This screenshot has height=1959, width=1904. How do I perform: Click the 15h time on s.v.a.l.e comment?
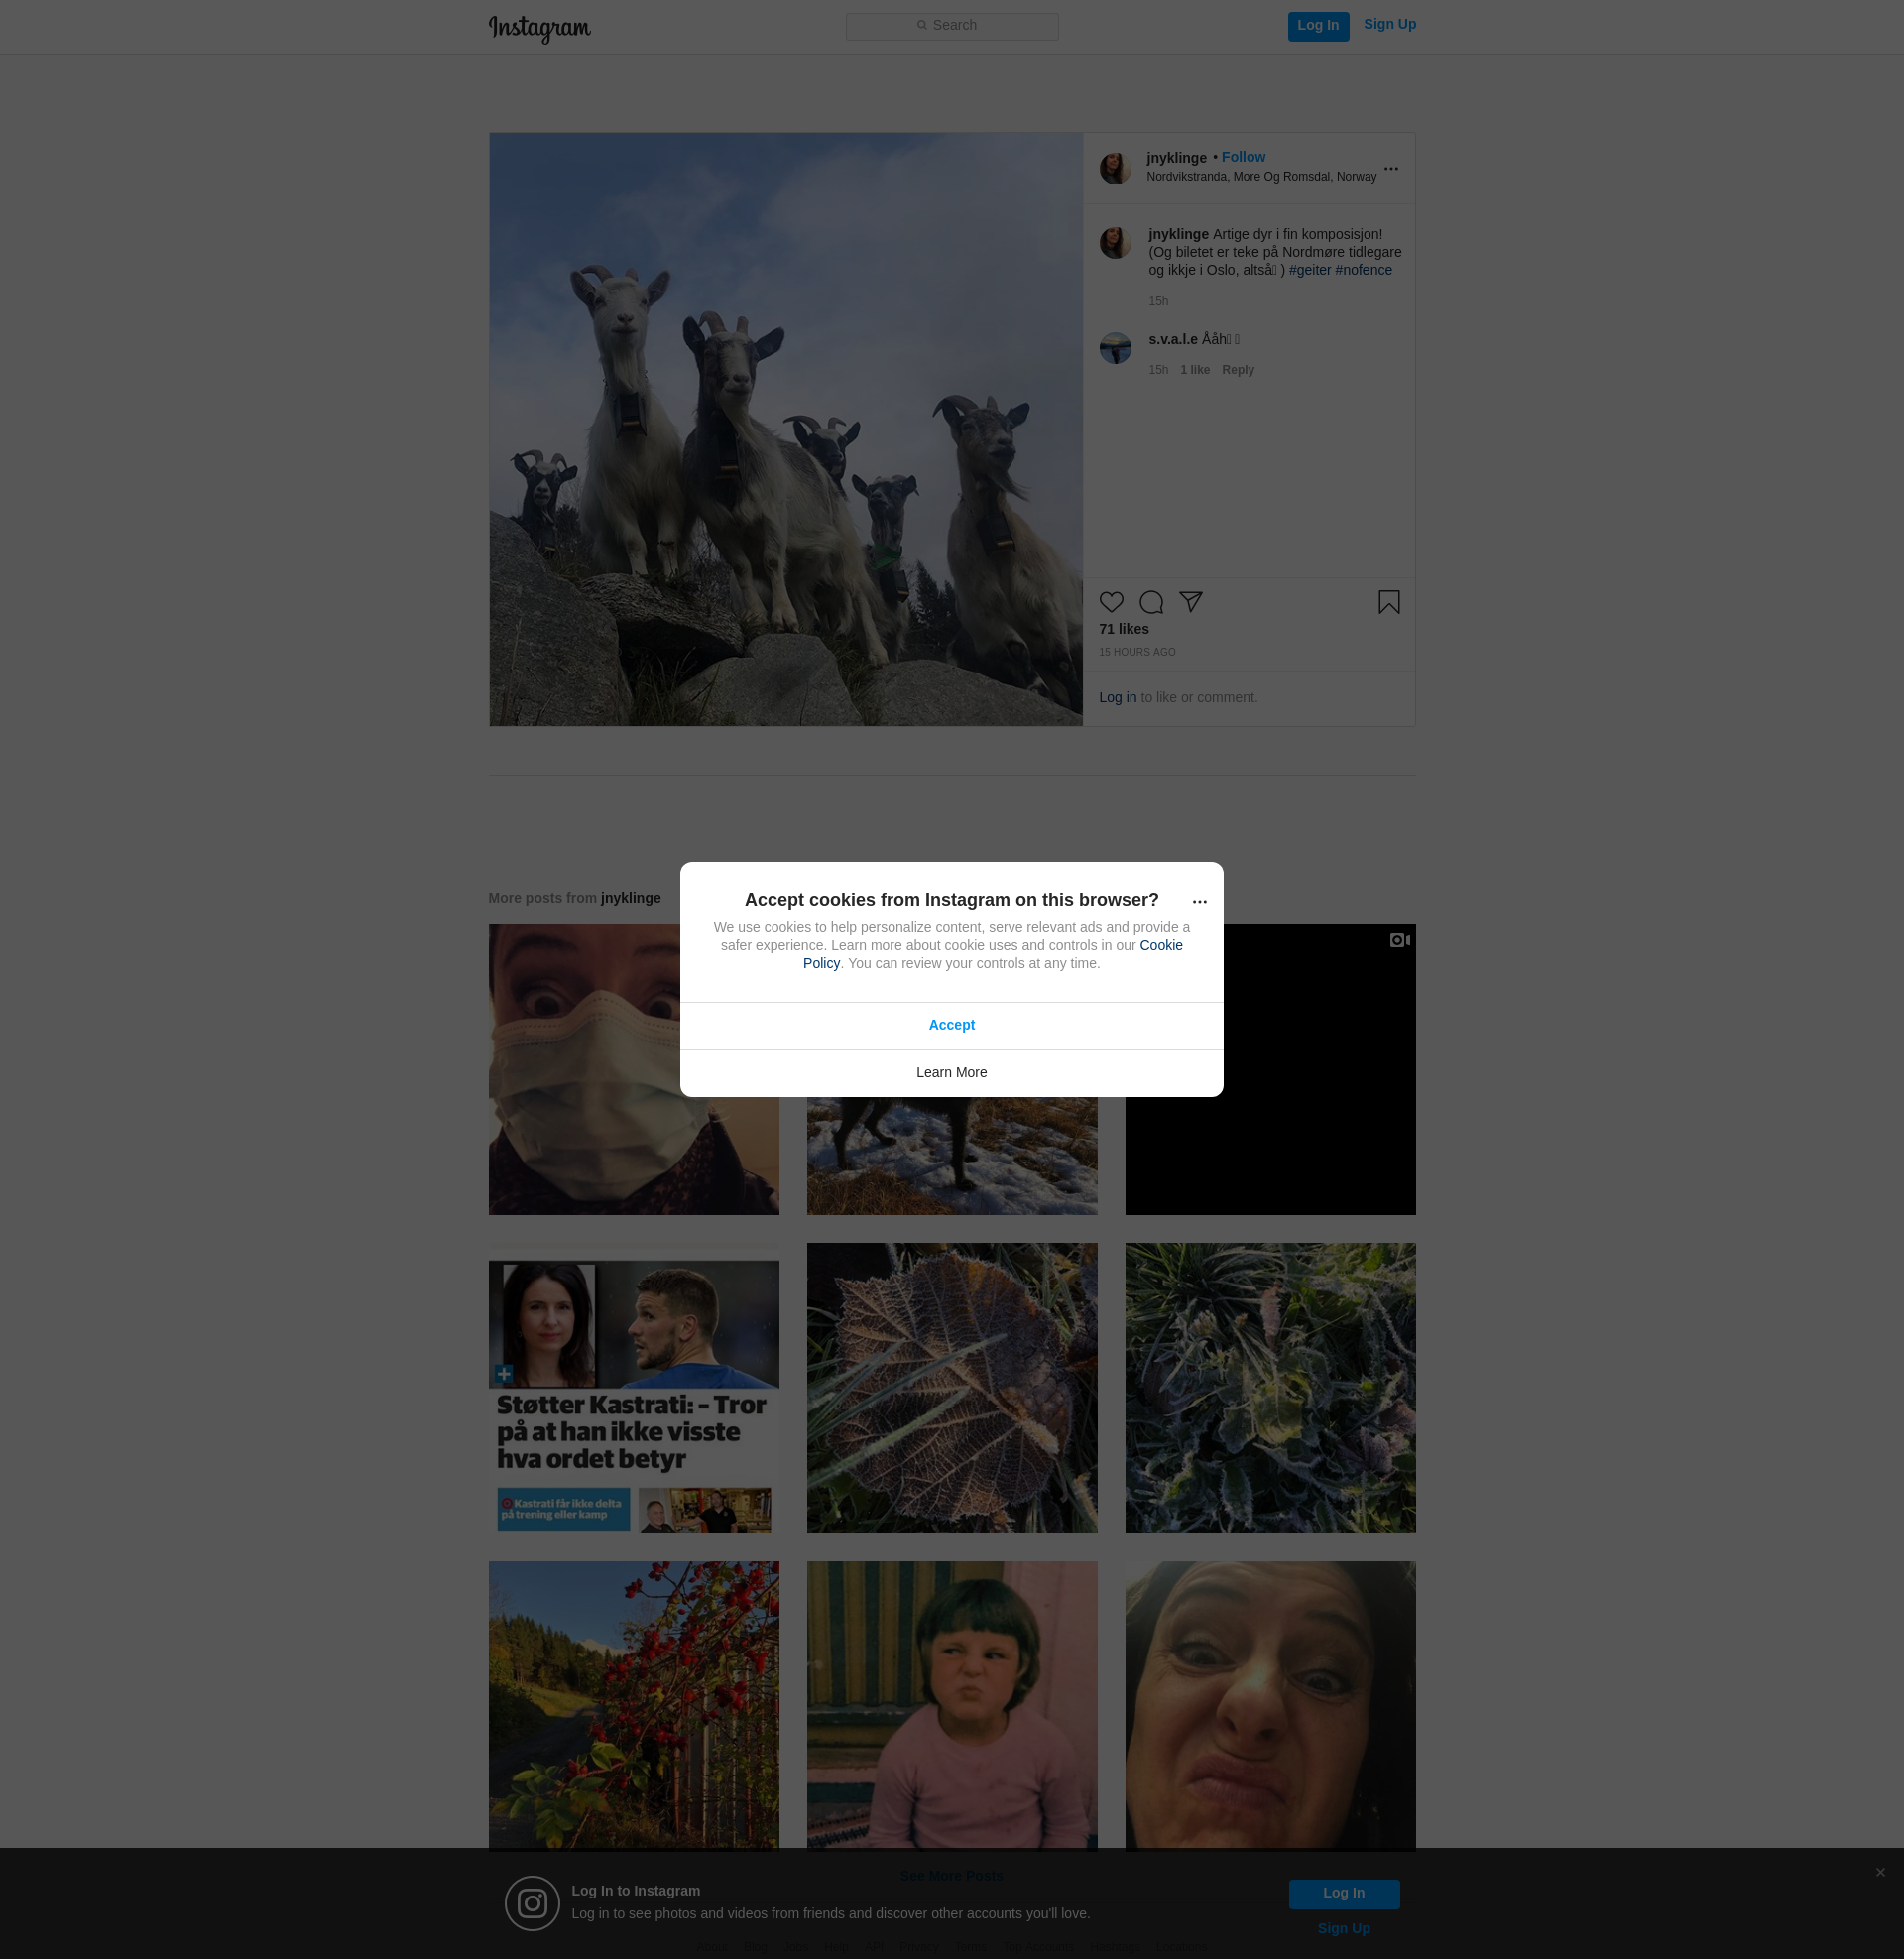(x=1158, y=370)
